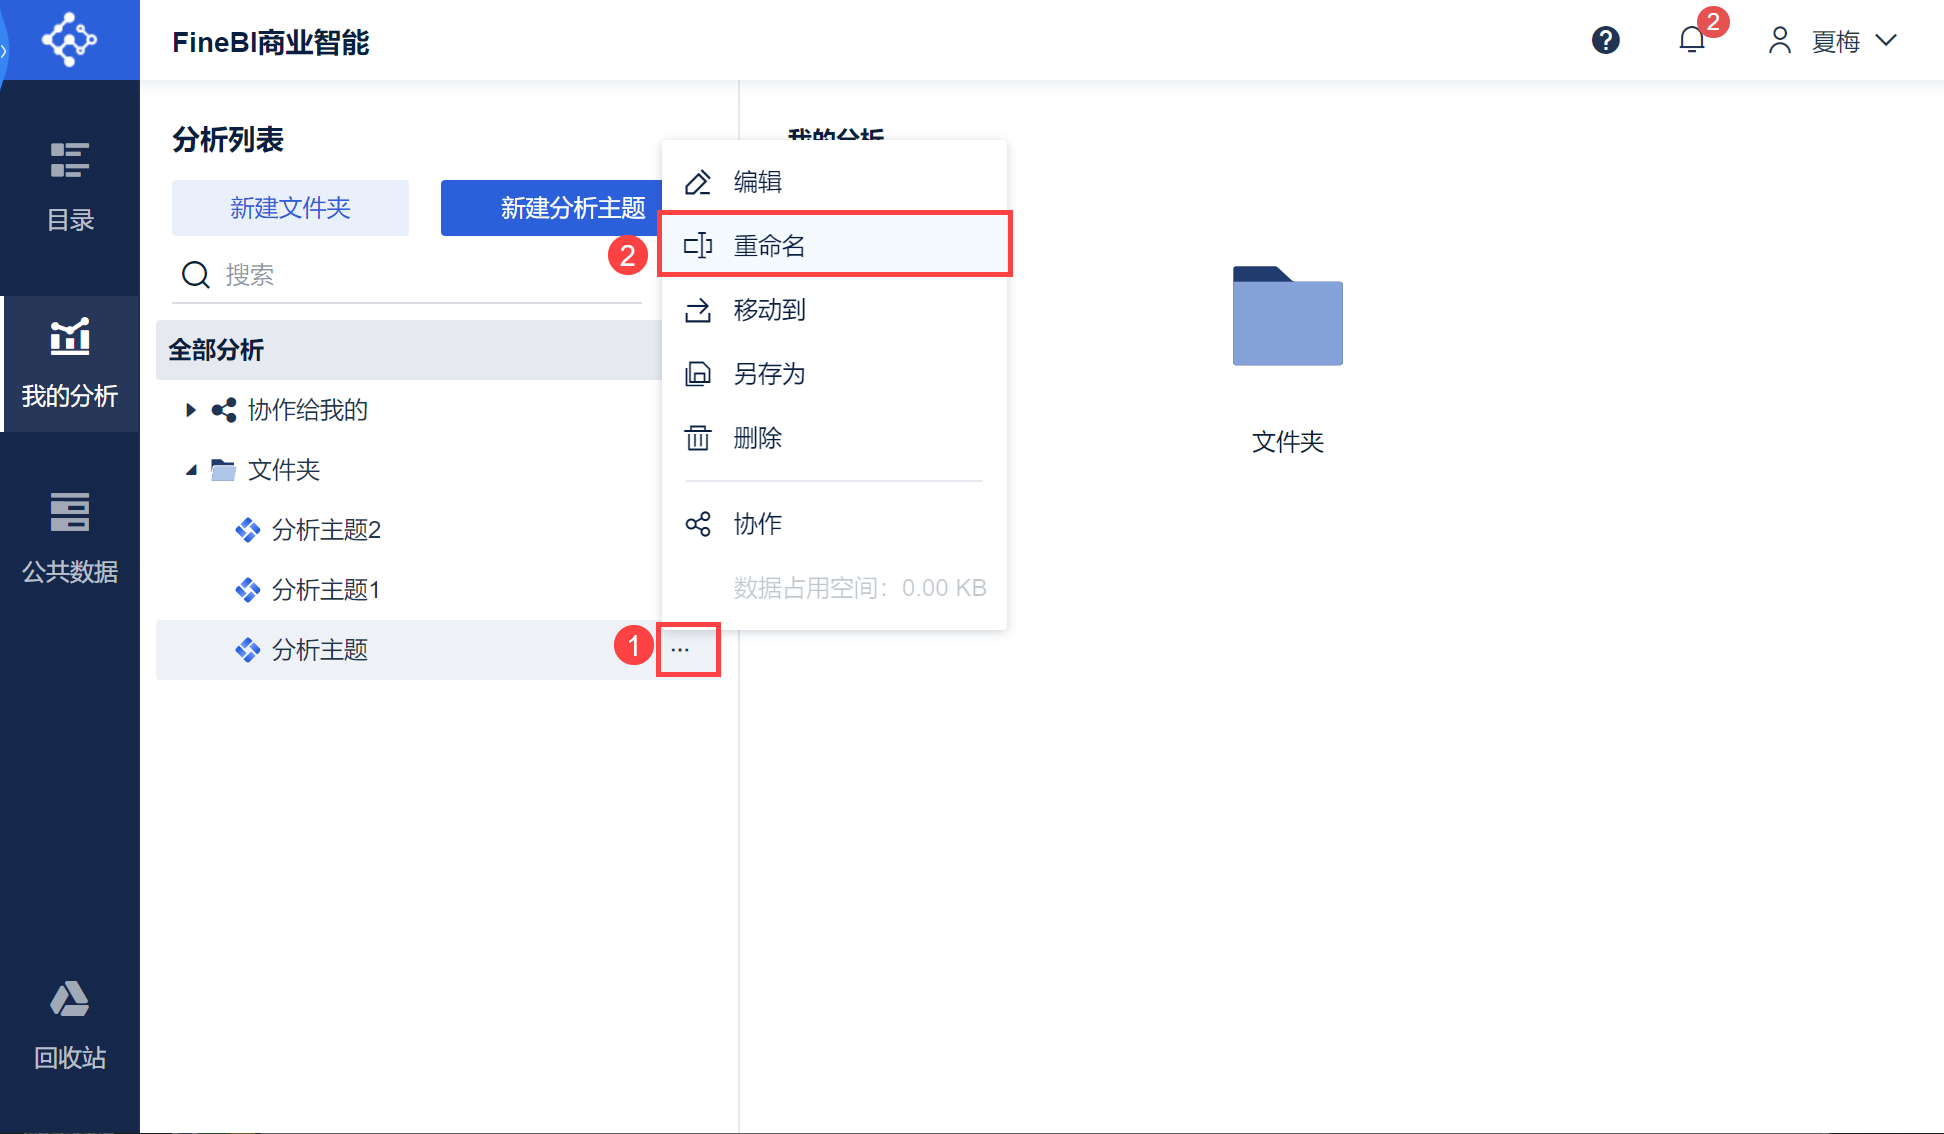Click 协作 in the context menu
1944x1134 pixels.
(x=757, y=524)
